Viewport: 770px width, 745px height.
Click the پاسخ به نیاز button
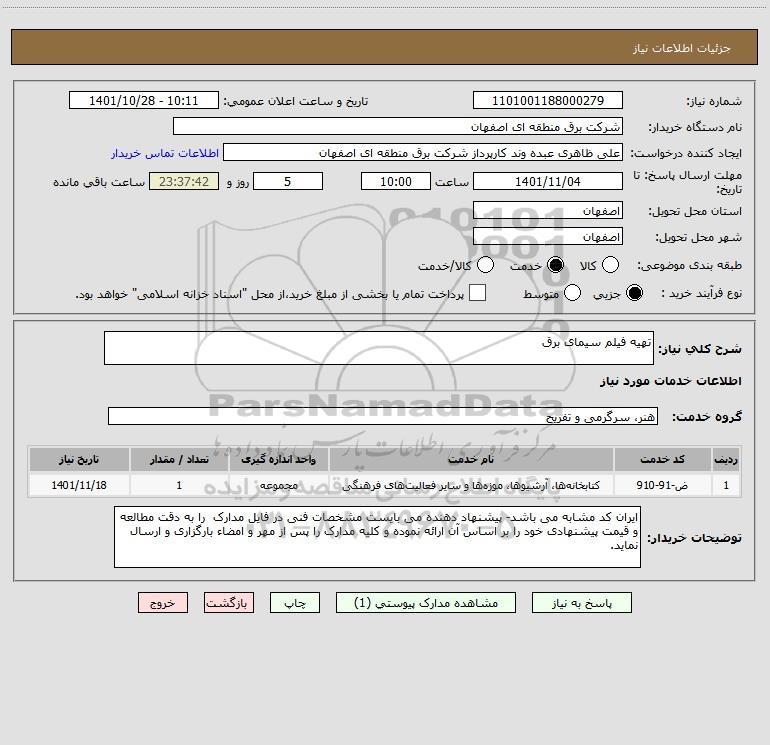(581, 603)
